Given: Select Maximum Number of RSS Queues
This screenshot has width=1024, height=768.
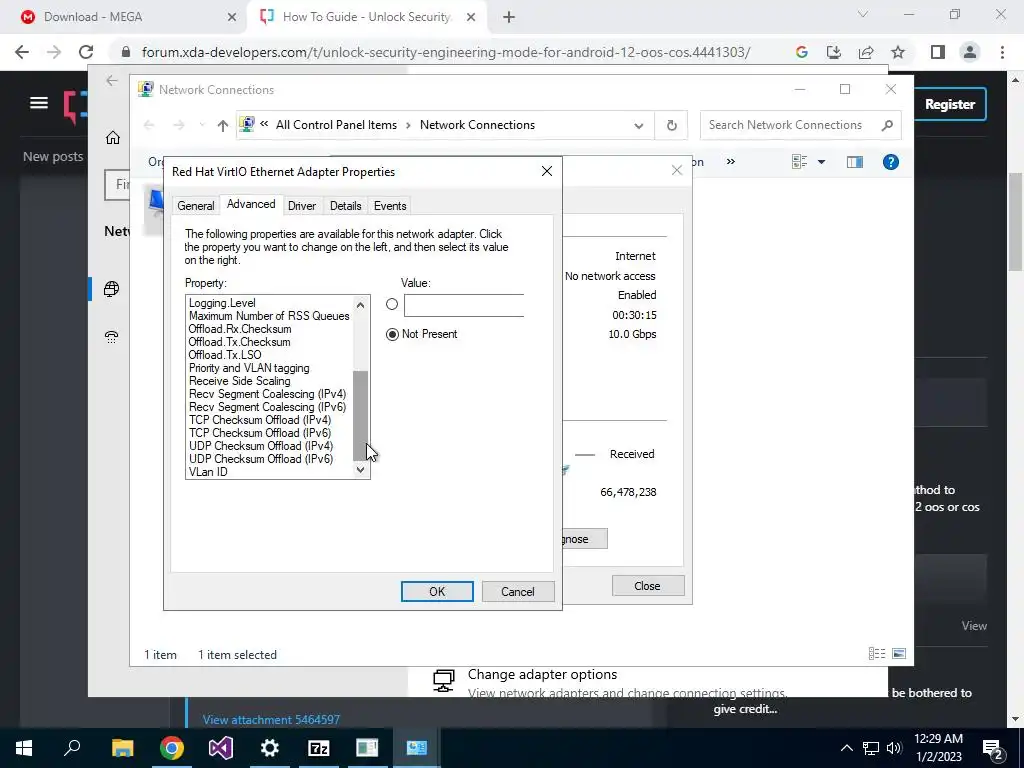Looking at the screenshot, I should point(270,316).
